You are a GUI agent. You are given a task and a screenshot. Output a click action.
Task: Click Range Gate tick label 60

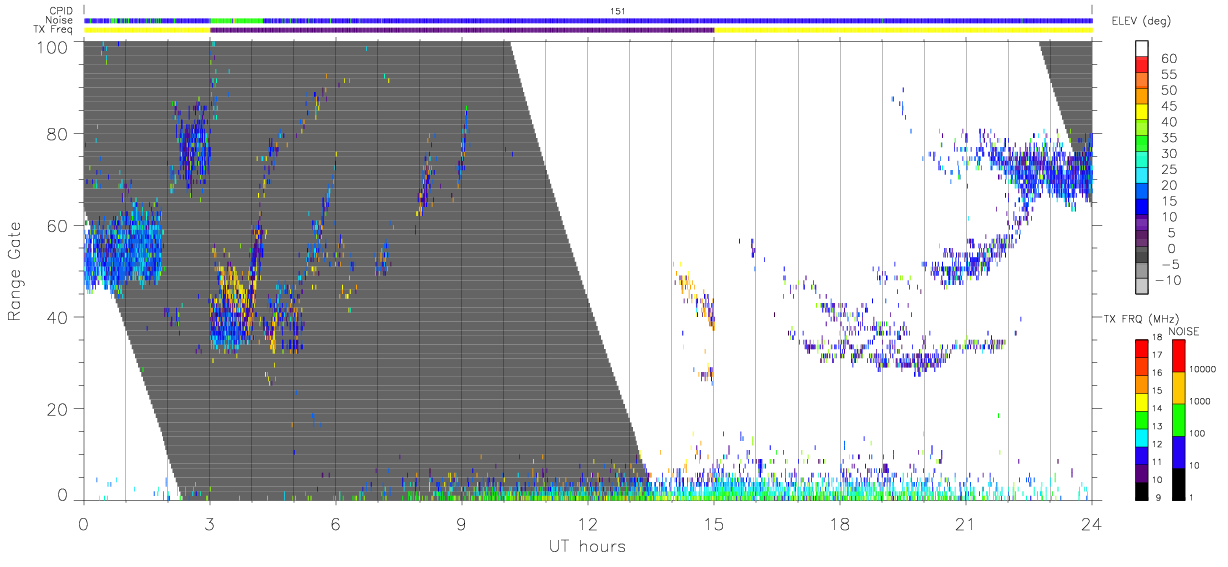[x=59, y=226]
